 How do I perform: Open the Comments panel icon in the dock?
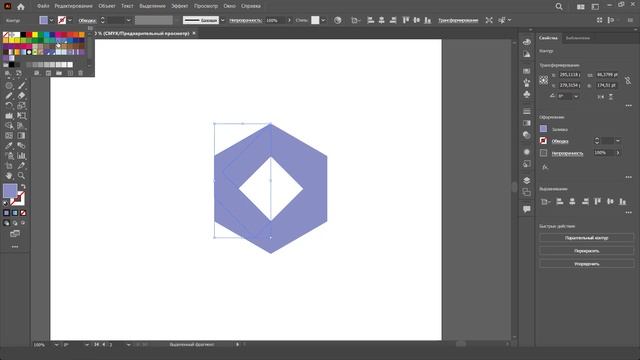(x=527, y=209)
